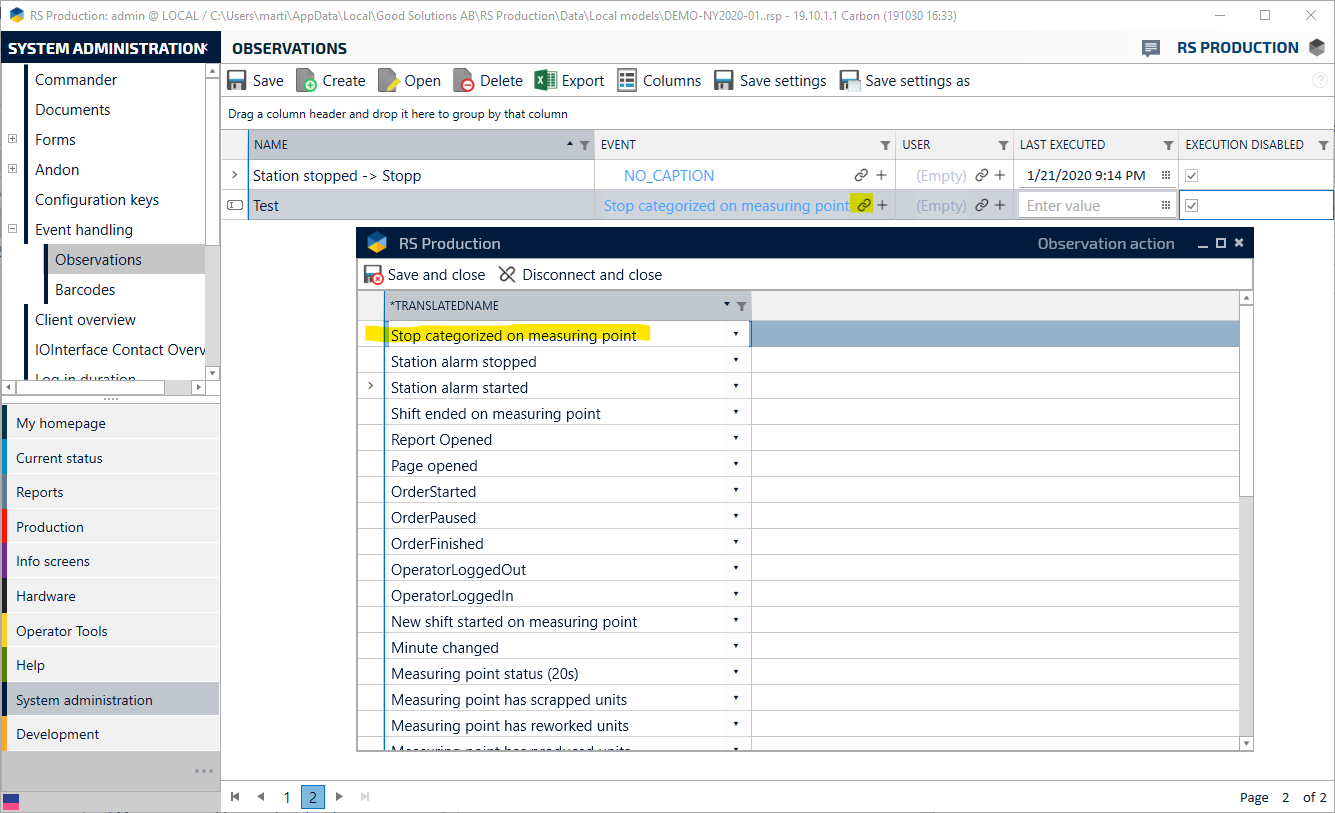Select Barcodes in the sidebar tree
This screenshot has width=1335, height=813.
click(85, 290)
